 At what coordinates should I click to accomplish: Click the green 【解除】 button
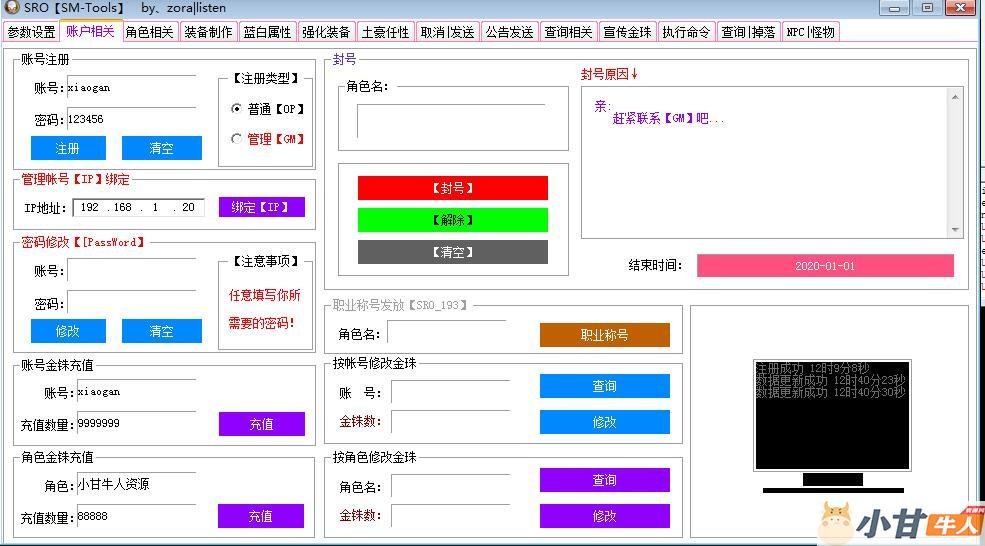pos(452,220)
